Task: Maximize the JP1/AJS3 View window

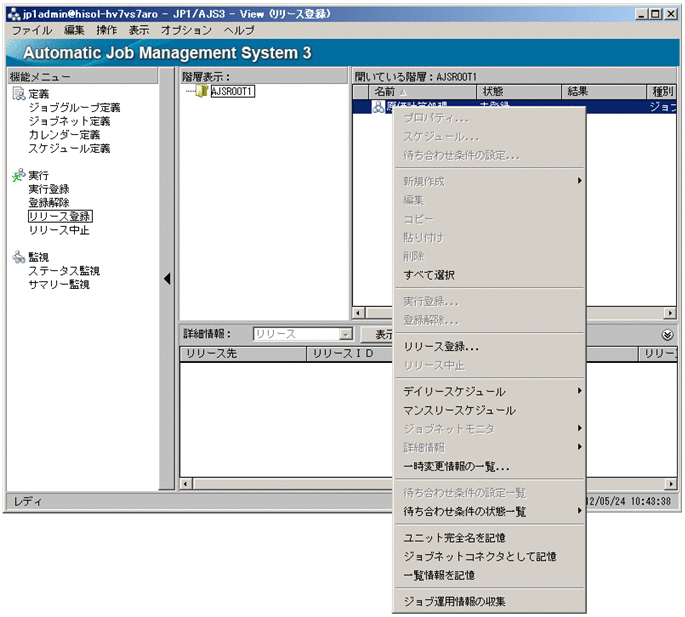Action: point(655,14)
